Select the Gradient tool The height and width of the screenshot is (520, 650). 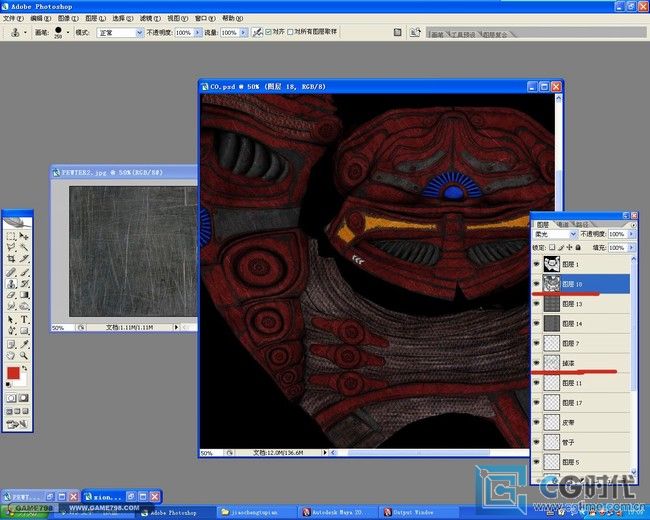[x=24, y=295]
